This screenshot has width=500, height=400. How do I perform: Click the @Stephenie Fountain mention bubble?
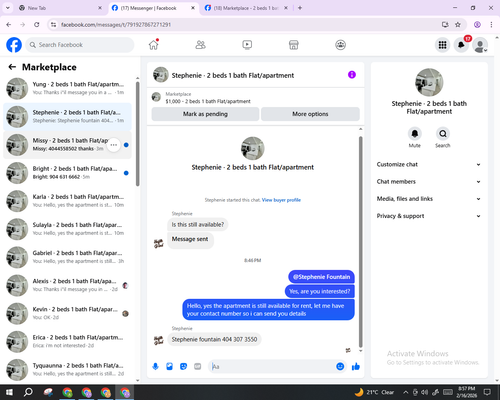(321, 277)
